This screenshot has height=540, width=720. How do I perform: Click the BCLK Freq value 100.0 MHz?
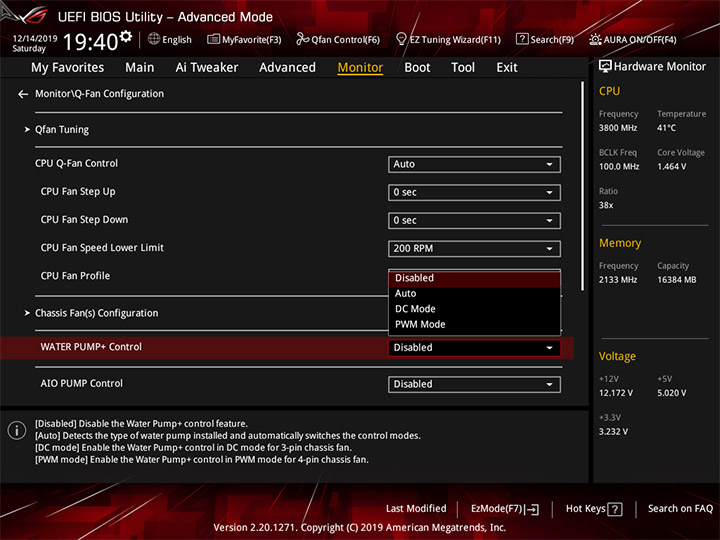(619, 166)
